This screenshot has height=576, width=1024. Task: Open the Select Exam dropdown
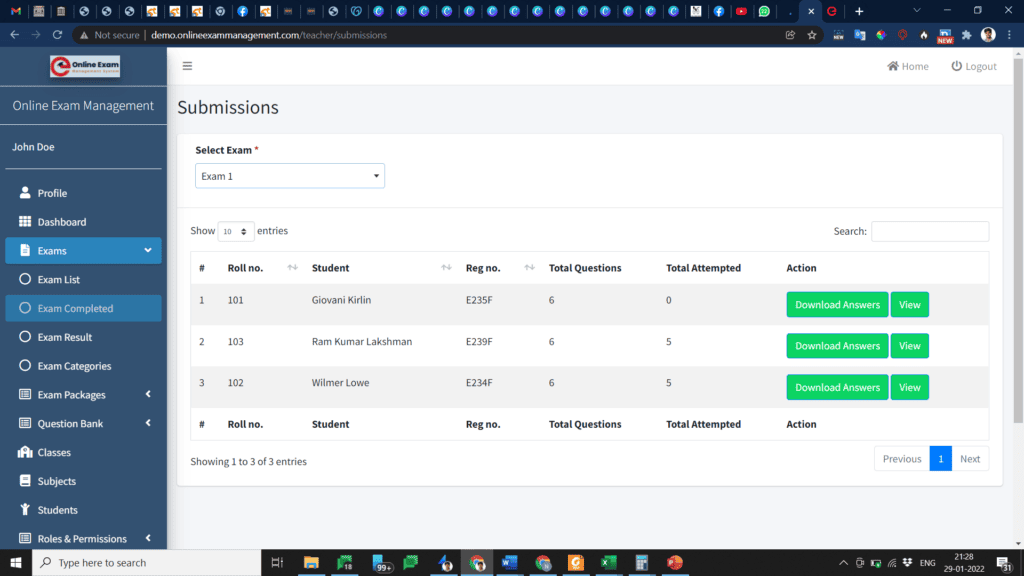(x=289, y=175)
